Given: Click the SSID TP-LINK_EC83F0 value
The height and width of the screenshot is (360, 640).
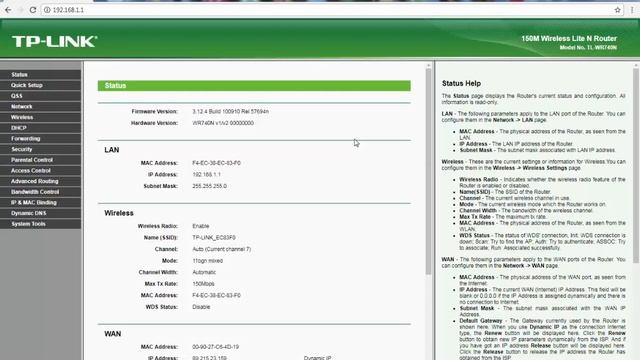Looking at the screenshot, I should pos(213,238).
